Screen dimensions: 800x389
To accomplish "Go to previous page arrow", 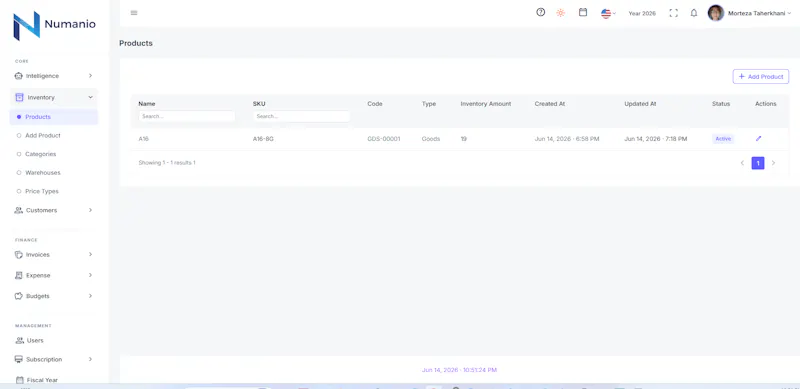I will (x=742, y=163).
